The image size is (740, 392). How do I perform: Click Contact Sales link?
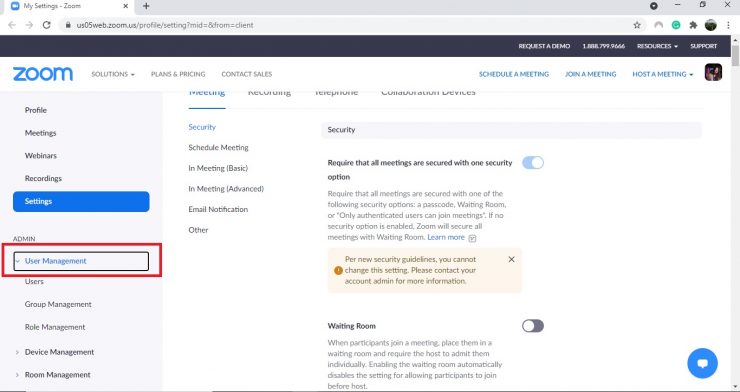[x=247, y=74]
